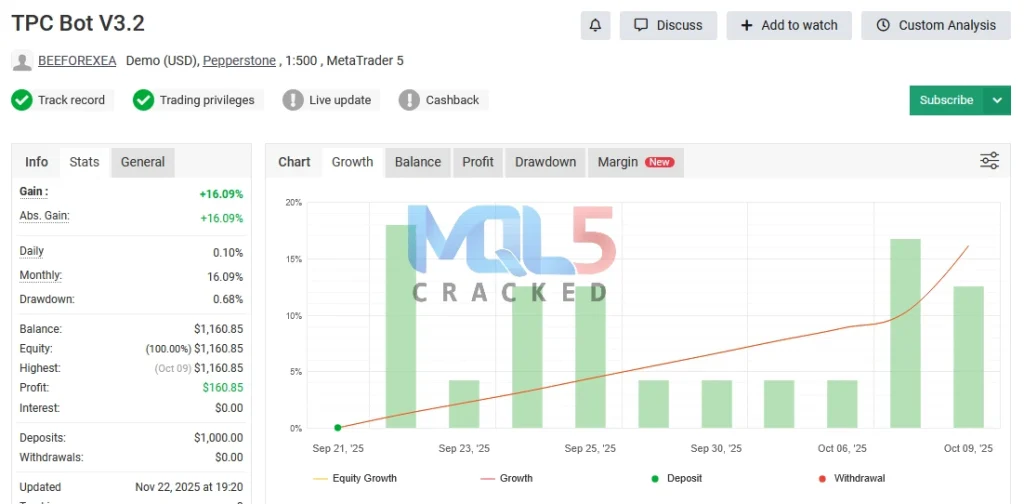Click the bell notification icon
Image resolution: width=1024 pixels, height=504 pixels.
(x=595, y=25)
